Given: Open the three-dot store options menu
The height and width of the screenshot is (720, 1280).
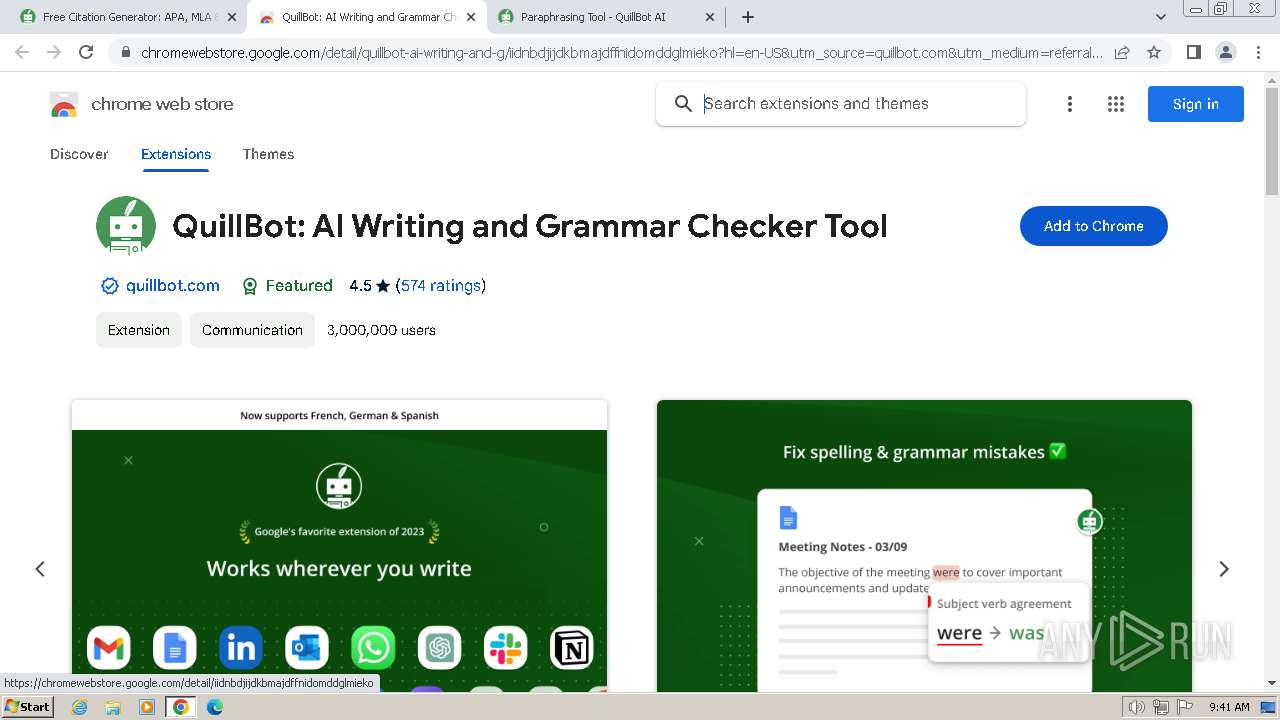Looking at the screenshot, I should (x=1070, y=104).
